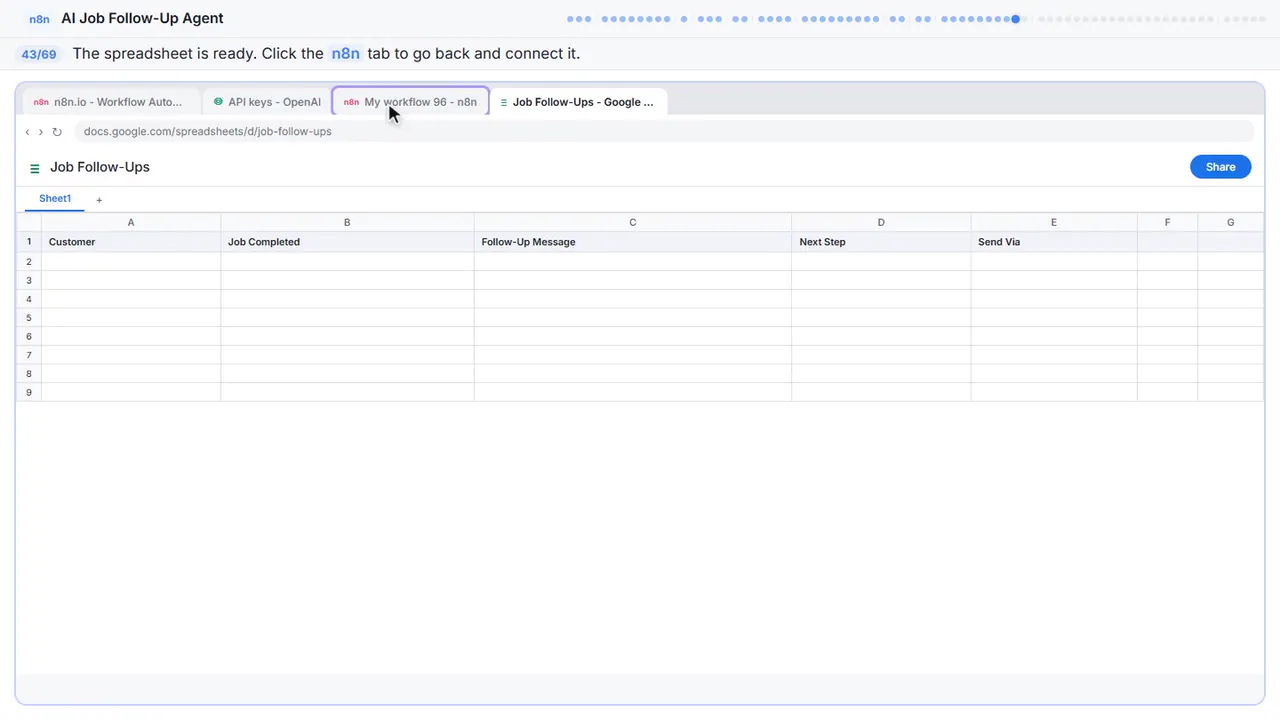
Task: Click the browser back arrow
Action: click(27, 132)
